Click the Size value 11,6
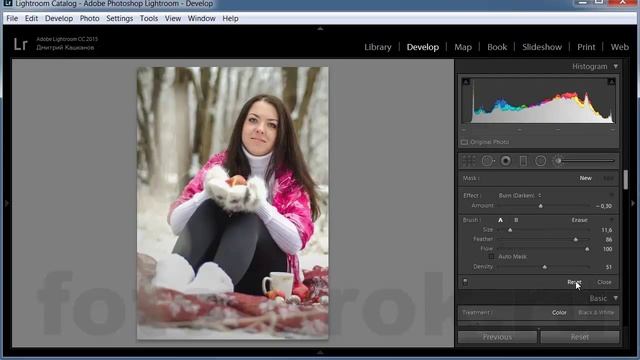This screenshot has height=360, width=640. [x=607, y=230]
